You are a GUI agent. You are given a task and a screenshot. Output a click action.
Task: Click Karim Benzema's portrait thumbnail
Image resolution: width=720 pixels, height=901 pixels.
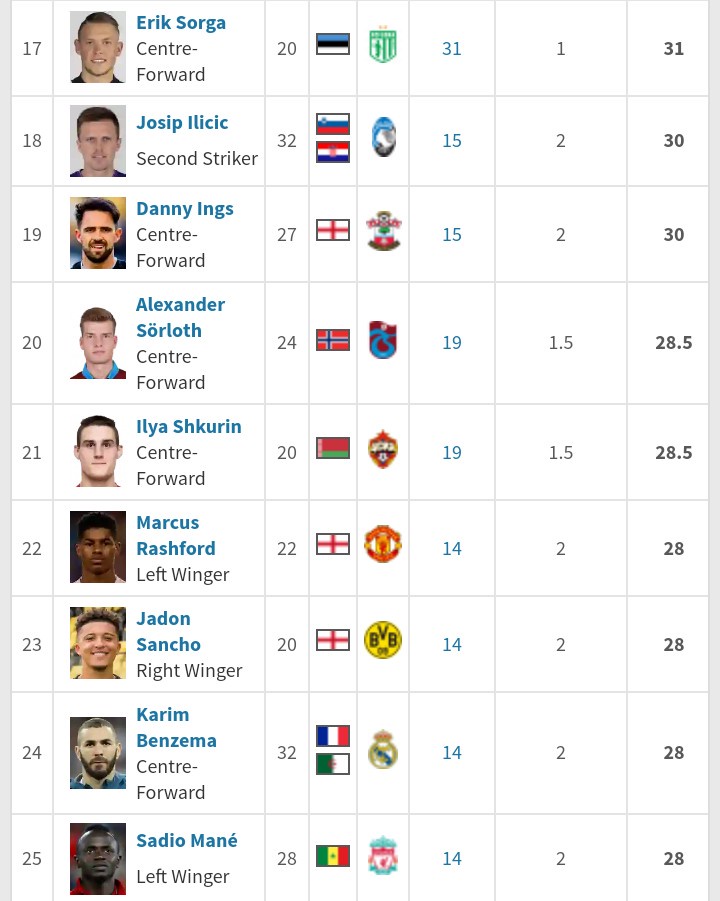tap(98, 752)
